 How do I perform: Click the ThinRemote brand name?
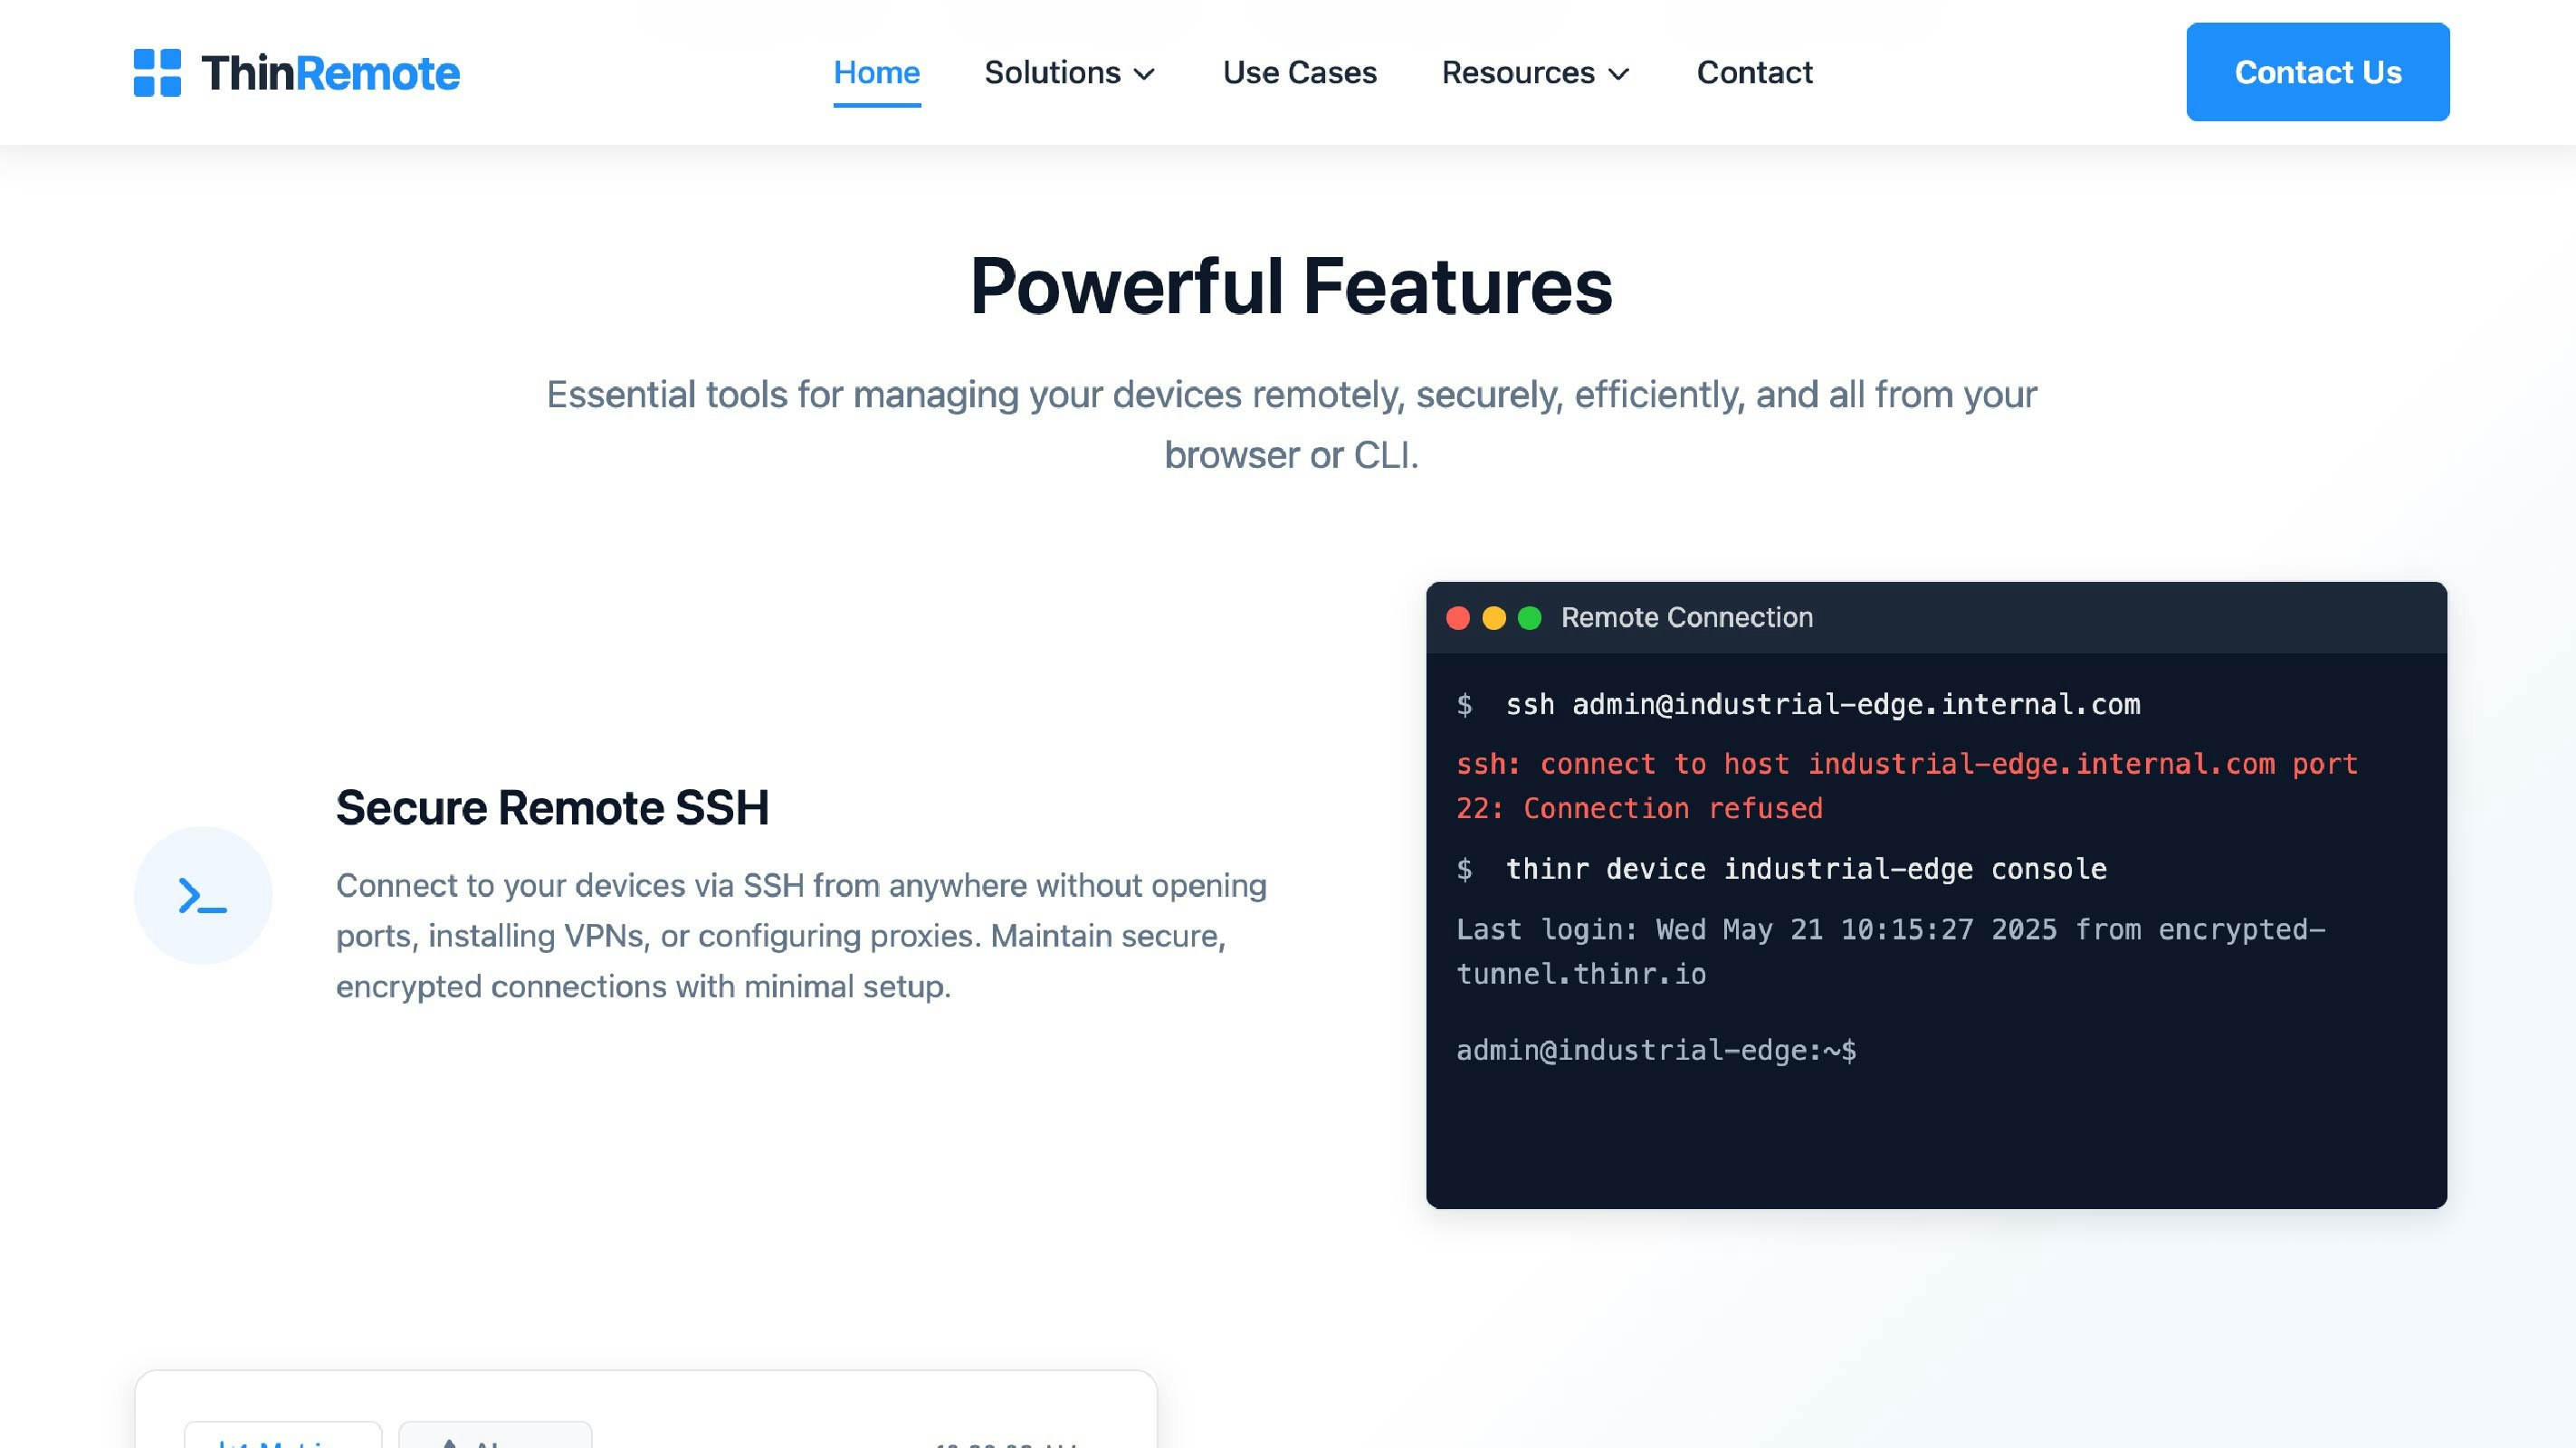point(331,73)
